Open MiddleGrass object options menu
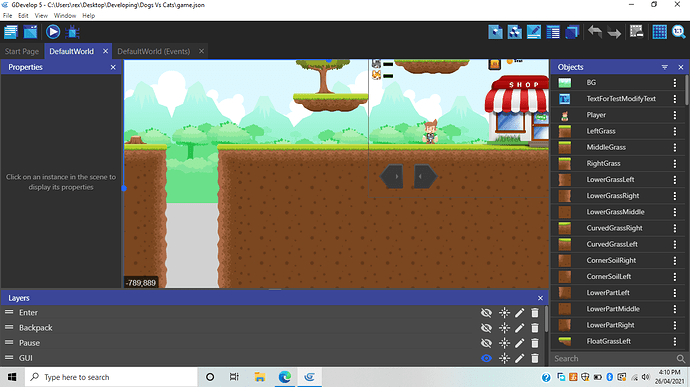The width and height of the screenshot is (690, 387). [x=675, y=147]
